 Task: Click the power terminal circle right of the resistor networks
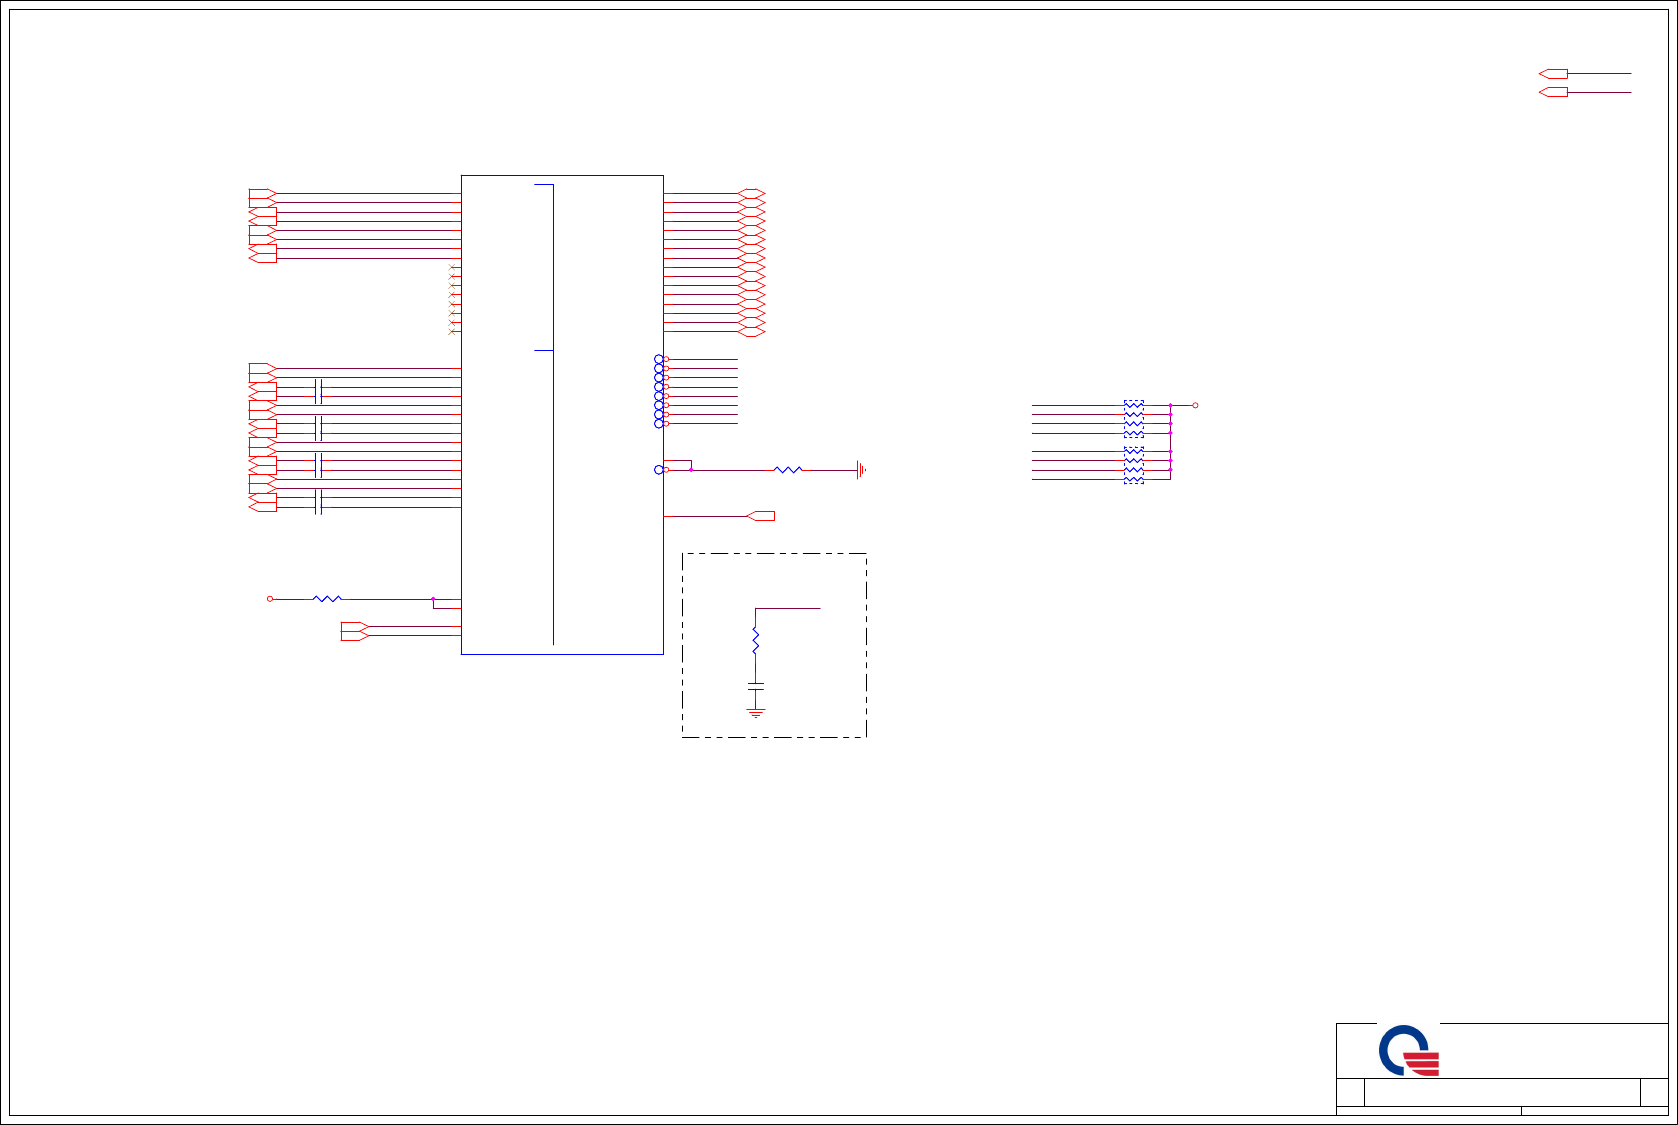point(1195,405)
